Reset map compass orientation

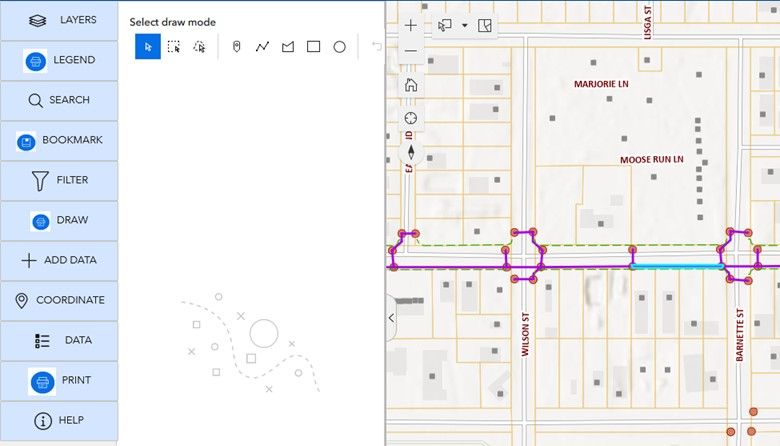pyautogui.click(x=411, y=152)
